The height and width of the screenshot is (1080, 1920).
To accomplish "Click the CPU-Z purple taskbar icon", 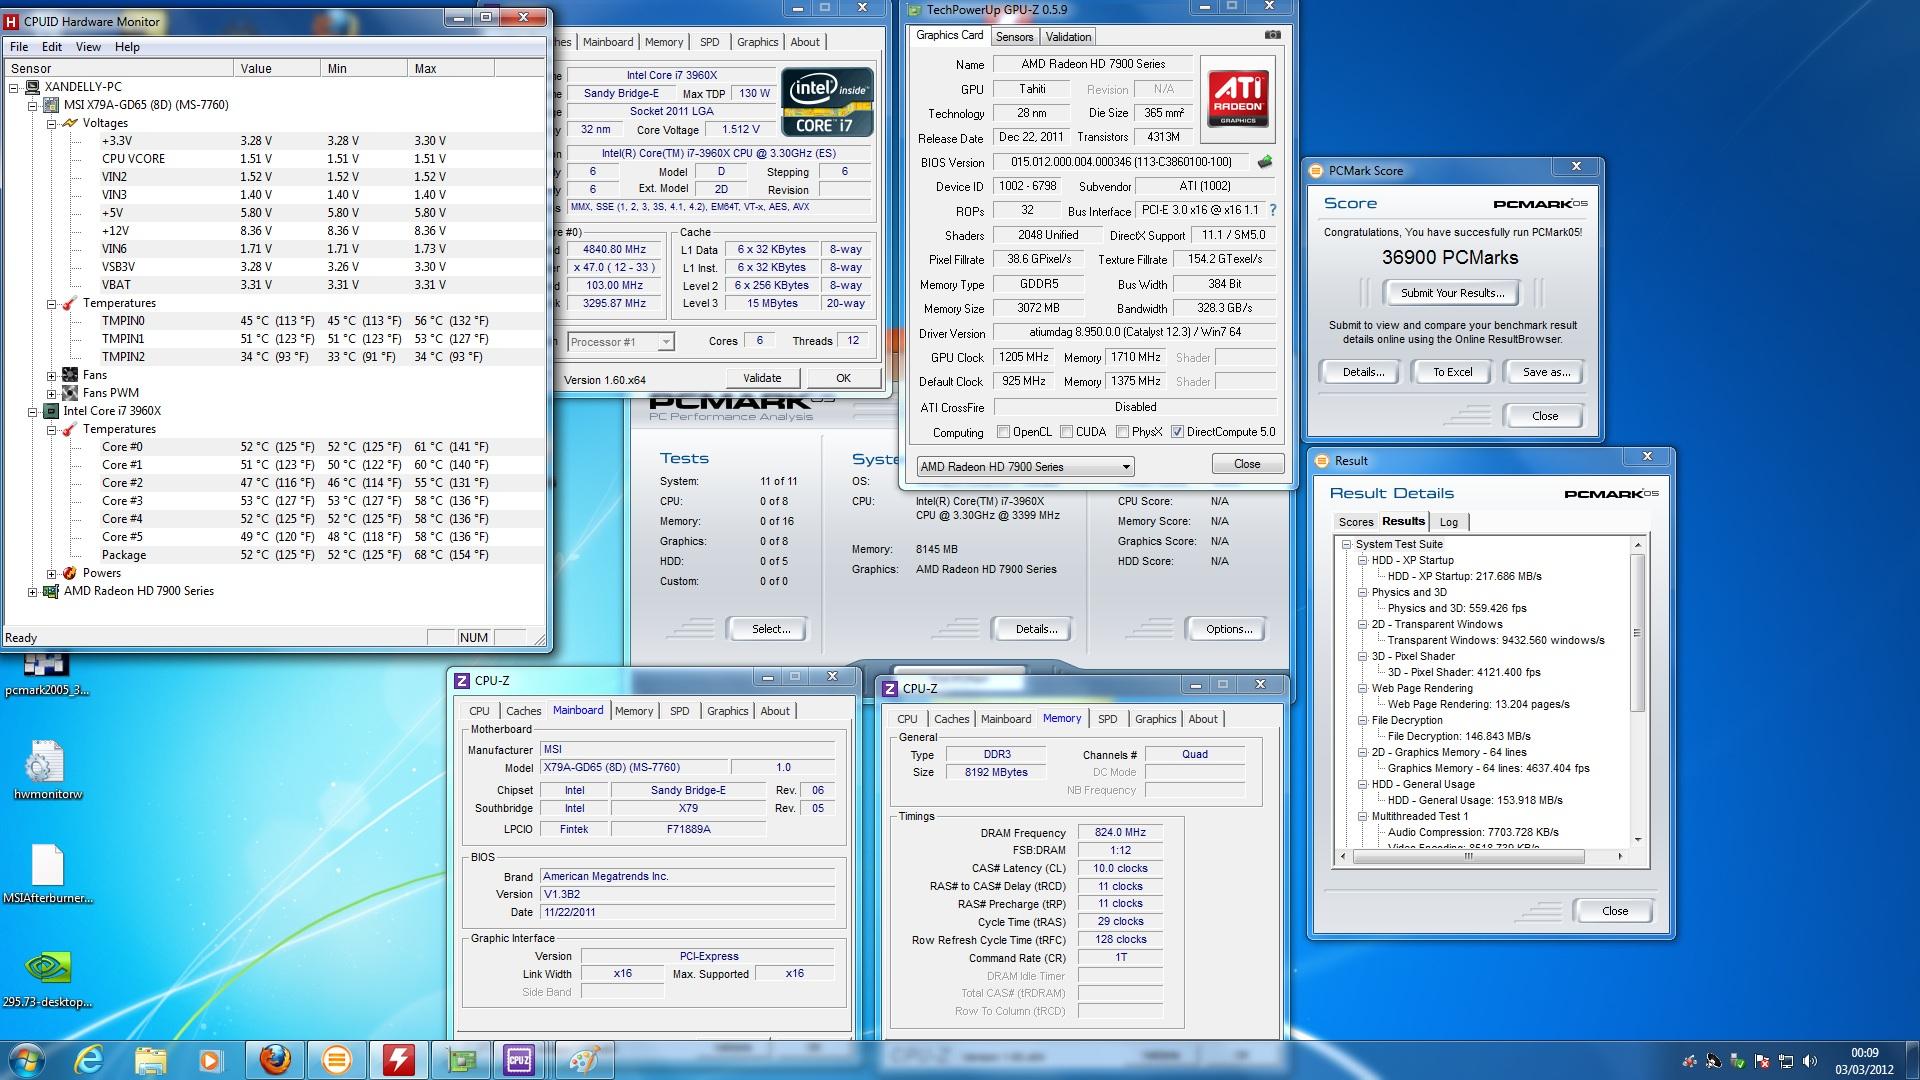I will pos(519,1060).
